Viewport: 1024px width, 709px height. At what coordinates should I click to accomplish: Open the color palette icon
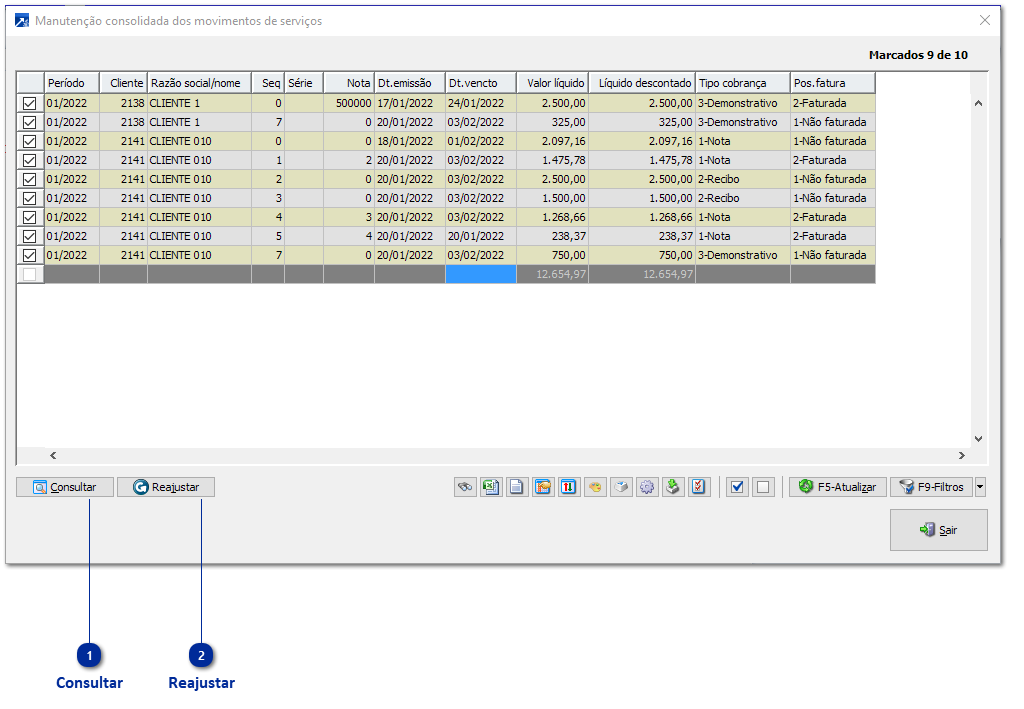click(595, 487)
